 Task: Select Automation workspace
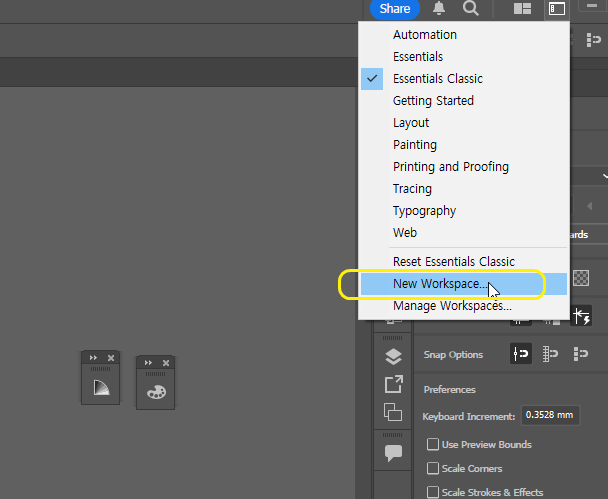[x=464, y=35]
